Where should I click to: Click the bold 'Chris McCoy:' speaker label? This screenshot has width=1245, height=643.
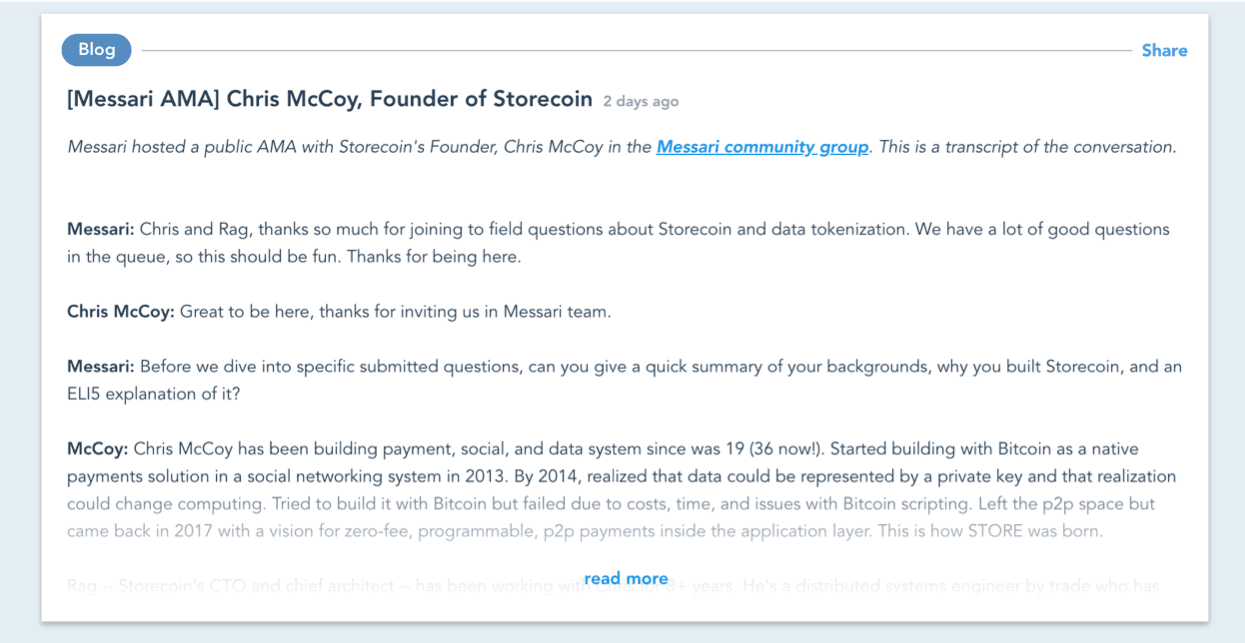tap(119, 311)
